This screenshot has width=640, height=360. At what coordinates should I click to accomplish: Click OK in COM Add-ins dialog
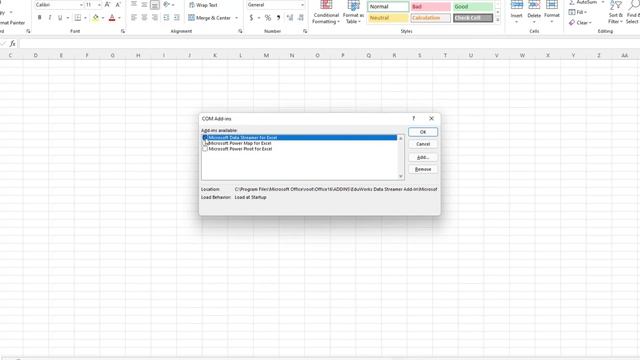[423, 132]
